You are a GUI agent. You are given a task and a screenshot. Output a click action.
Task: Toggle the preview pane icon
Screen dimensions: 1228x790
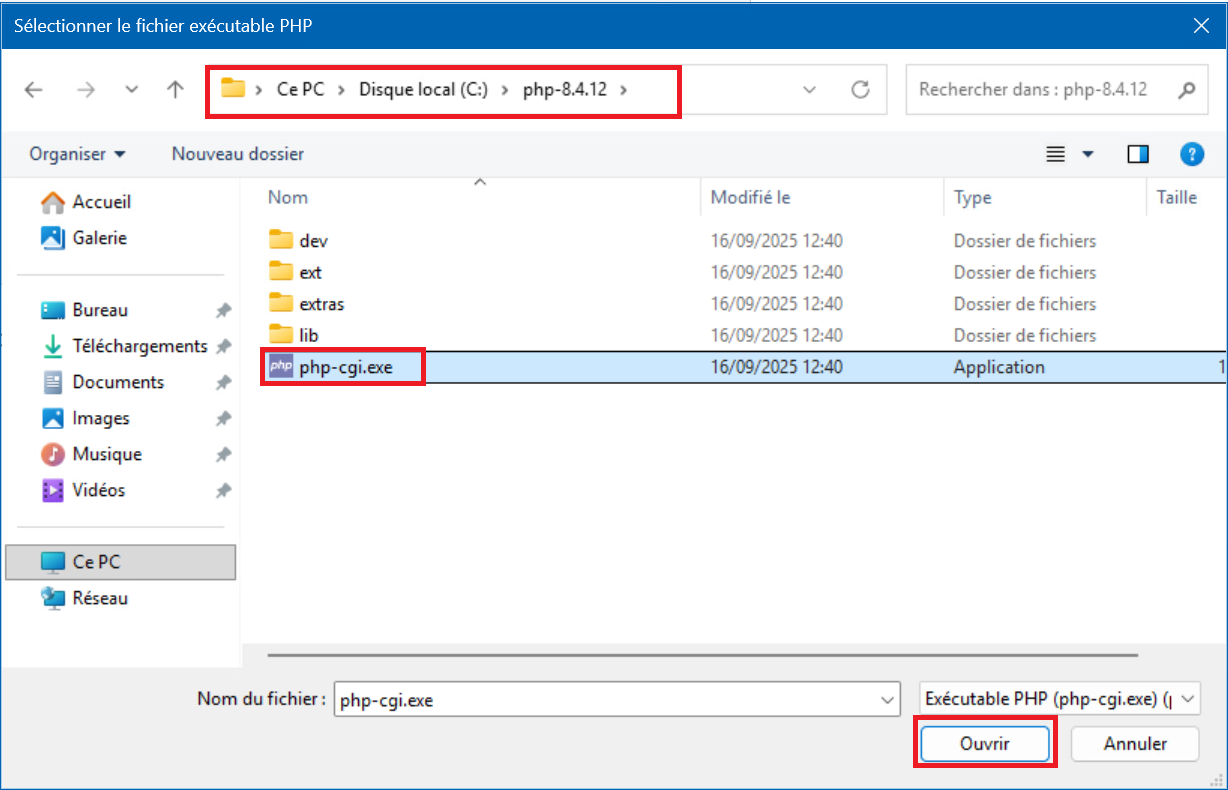[x=1138, y=154]
